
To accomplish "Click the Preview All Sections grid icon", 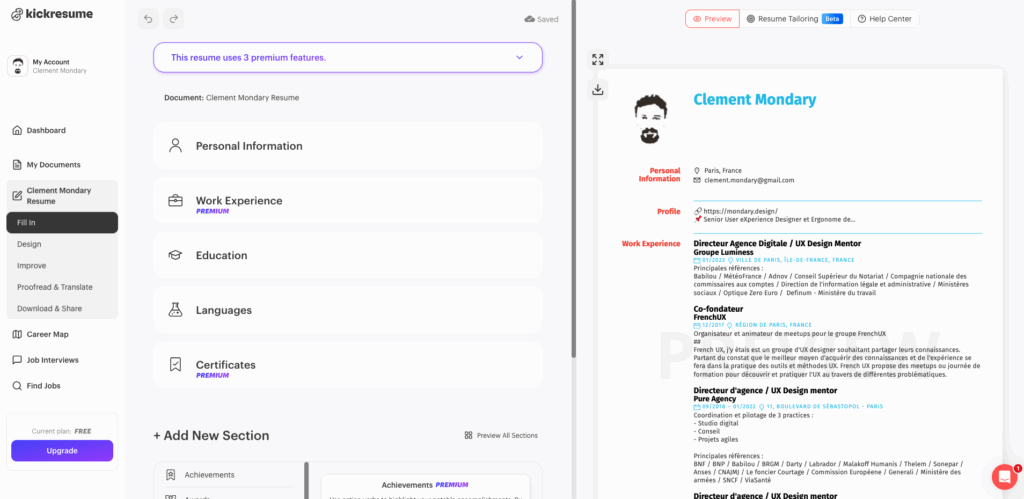I will (x=468, y=435).
